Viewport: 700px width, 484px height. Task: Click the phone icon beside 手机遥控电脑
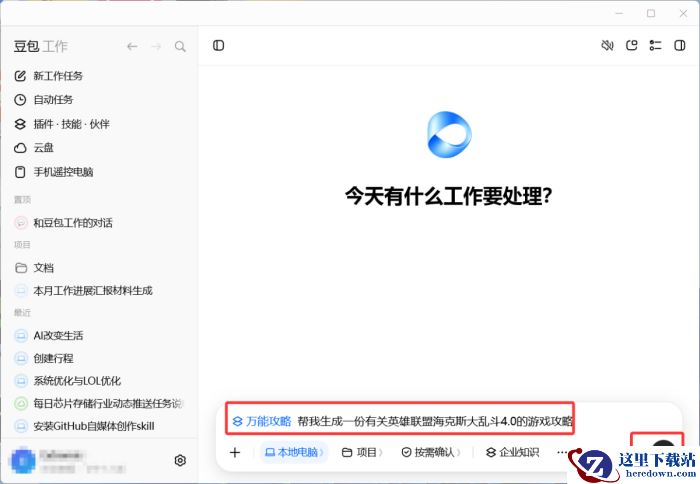coord(21,172)
